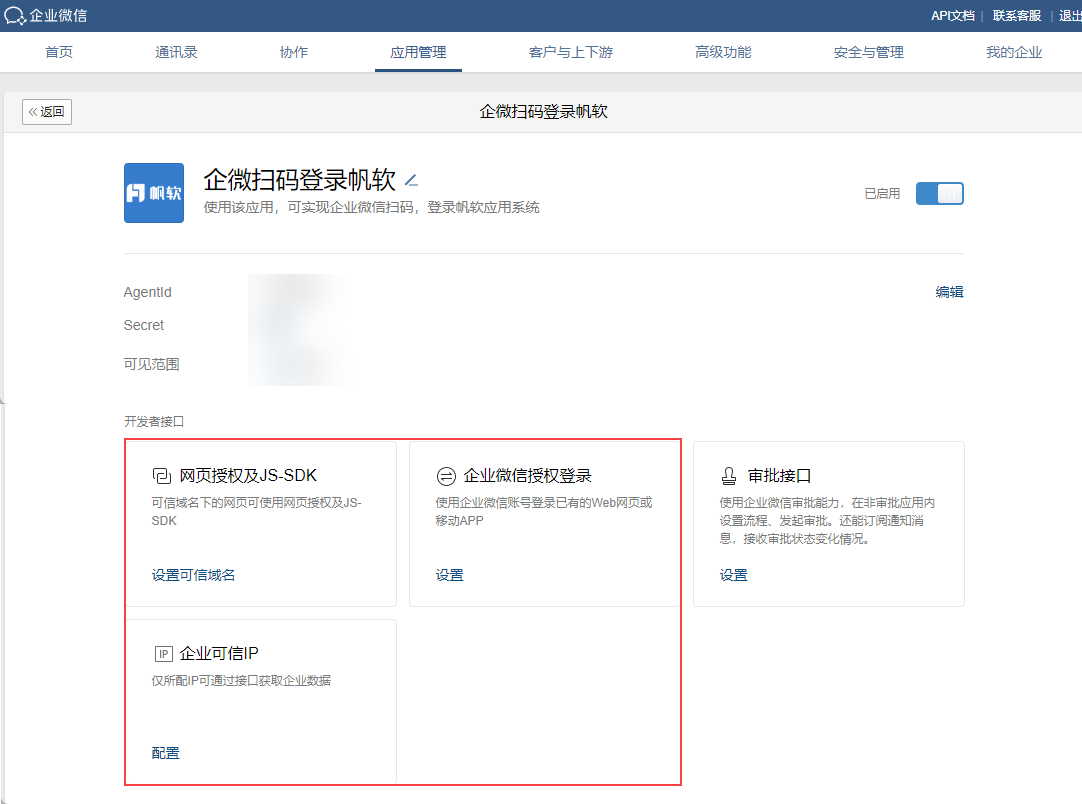Viewport: 1082px width, 804px height.
Task: Click the 联系客服 link
Action: [1016, 15]
